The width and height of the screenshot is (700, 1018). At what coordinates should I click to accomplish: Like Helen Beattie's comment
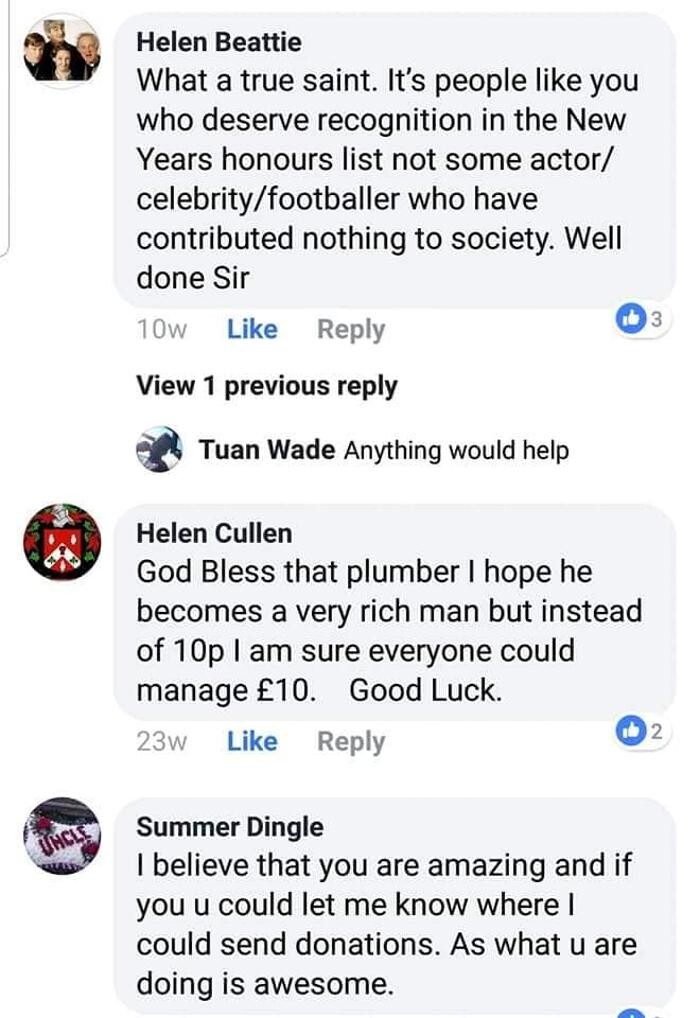252,329
